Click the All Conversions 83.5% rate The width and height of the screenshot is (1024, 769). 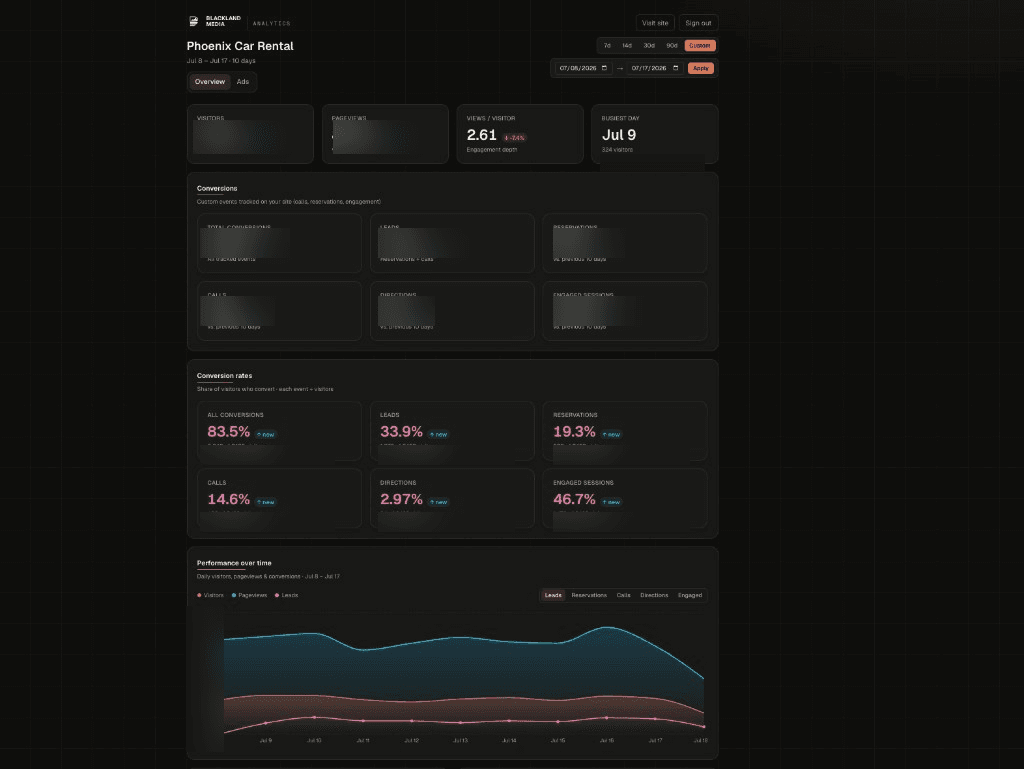point(229,432)
